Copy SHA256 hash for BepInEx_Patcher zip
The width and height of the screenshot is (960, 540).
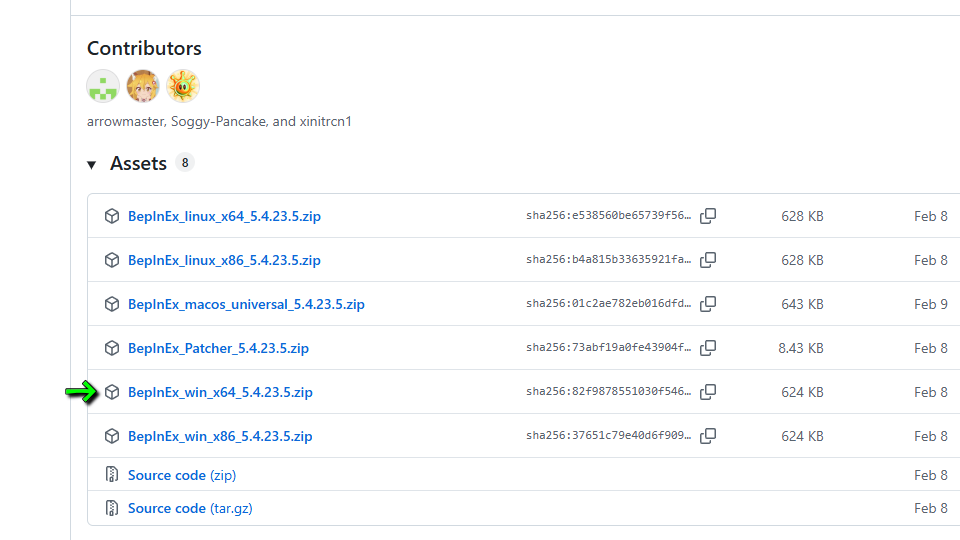point(708,348)
